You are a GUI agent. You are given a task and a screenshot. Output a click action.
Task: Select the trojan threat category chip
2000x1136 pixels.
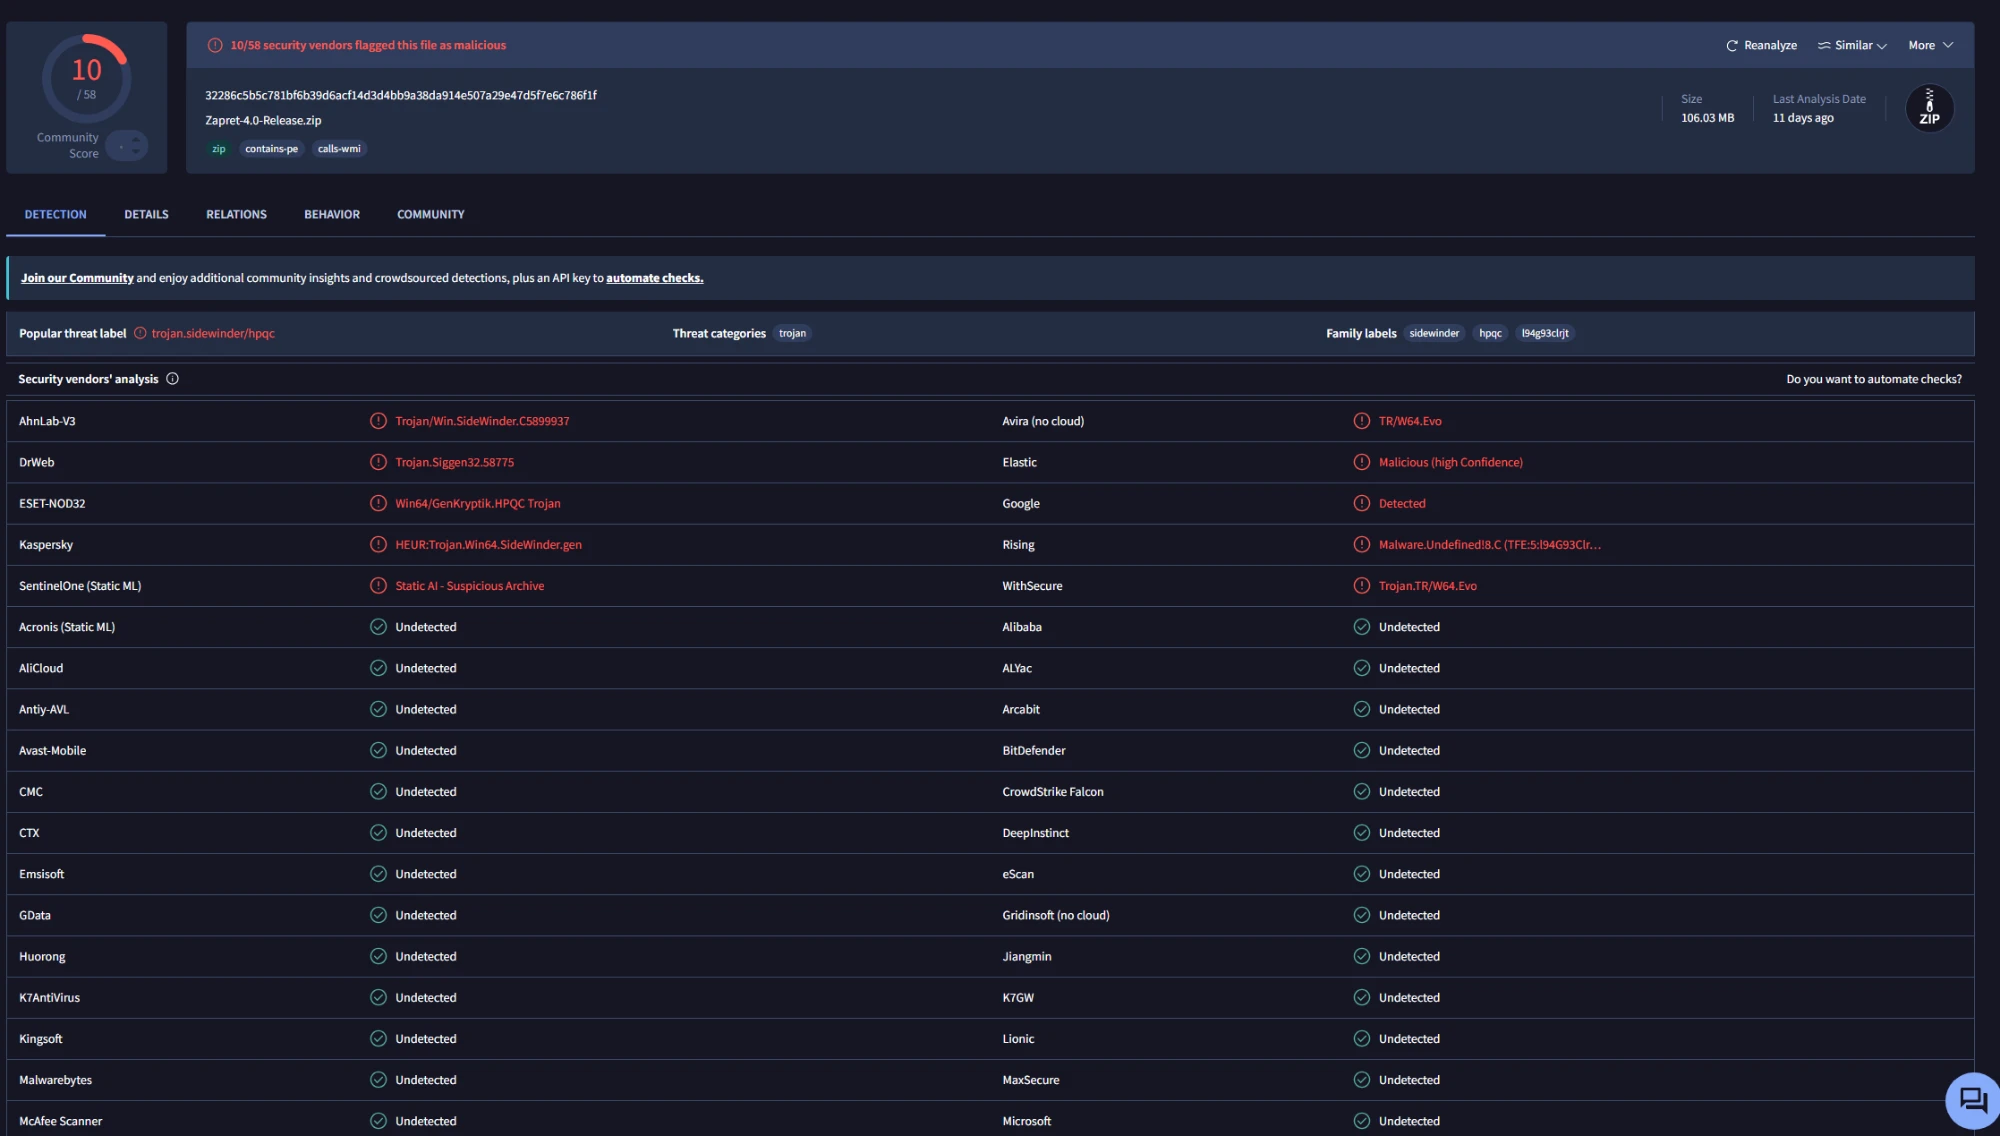[x=792, y=333]
